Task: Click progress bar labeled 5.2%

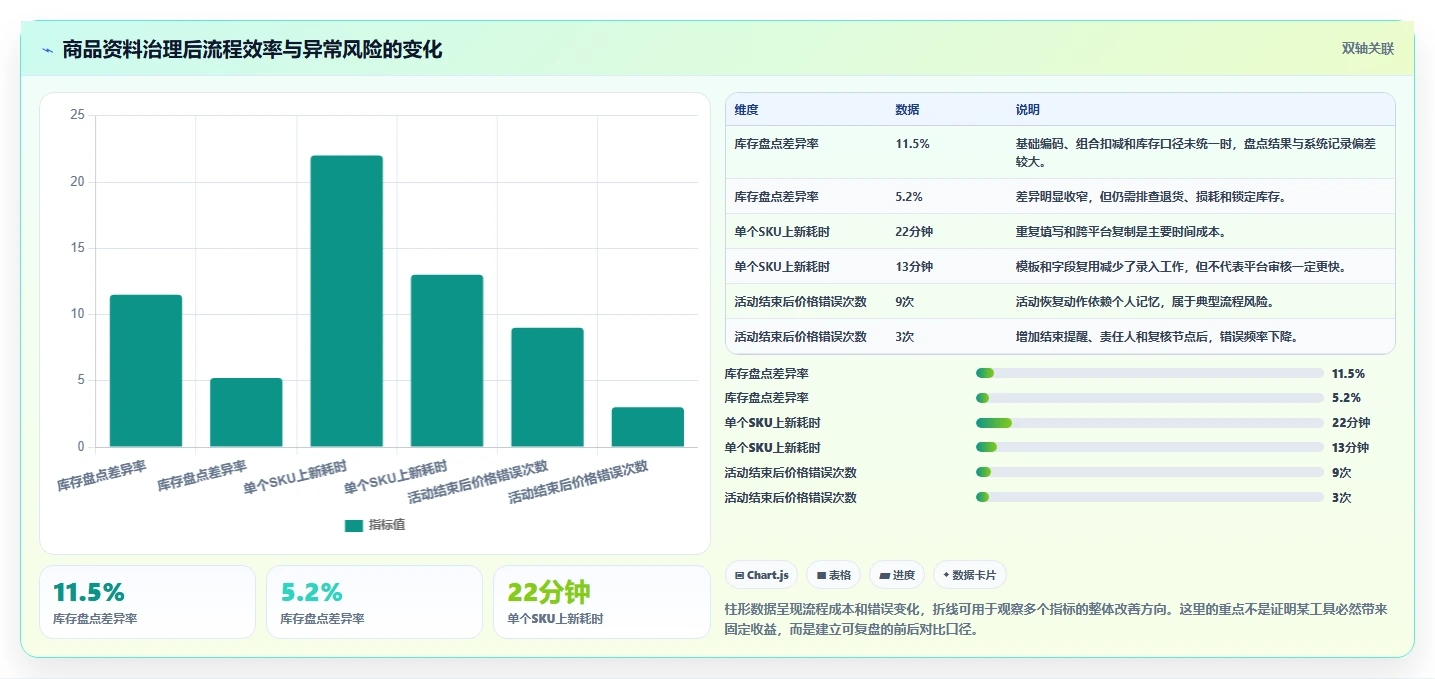Action: 1150,398
